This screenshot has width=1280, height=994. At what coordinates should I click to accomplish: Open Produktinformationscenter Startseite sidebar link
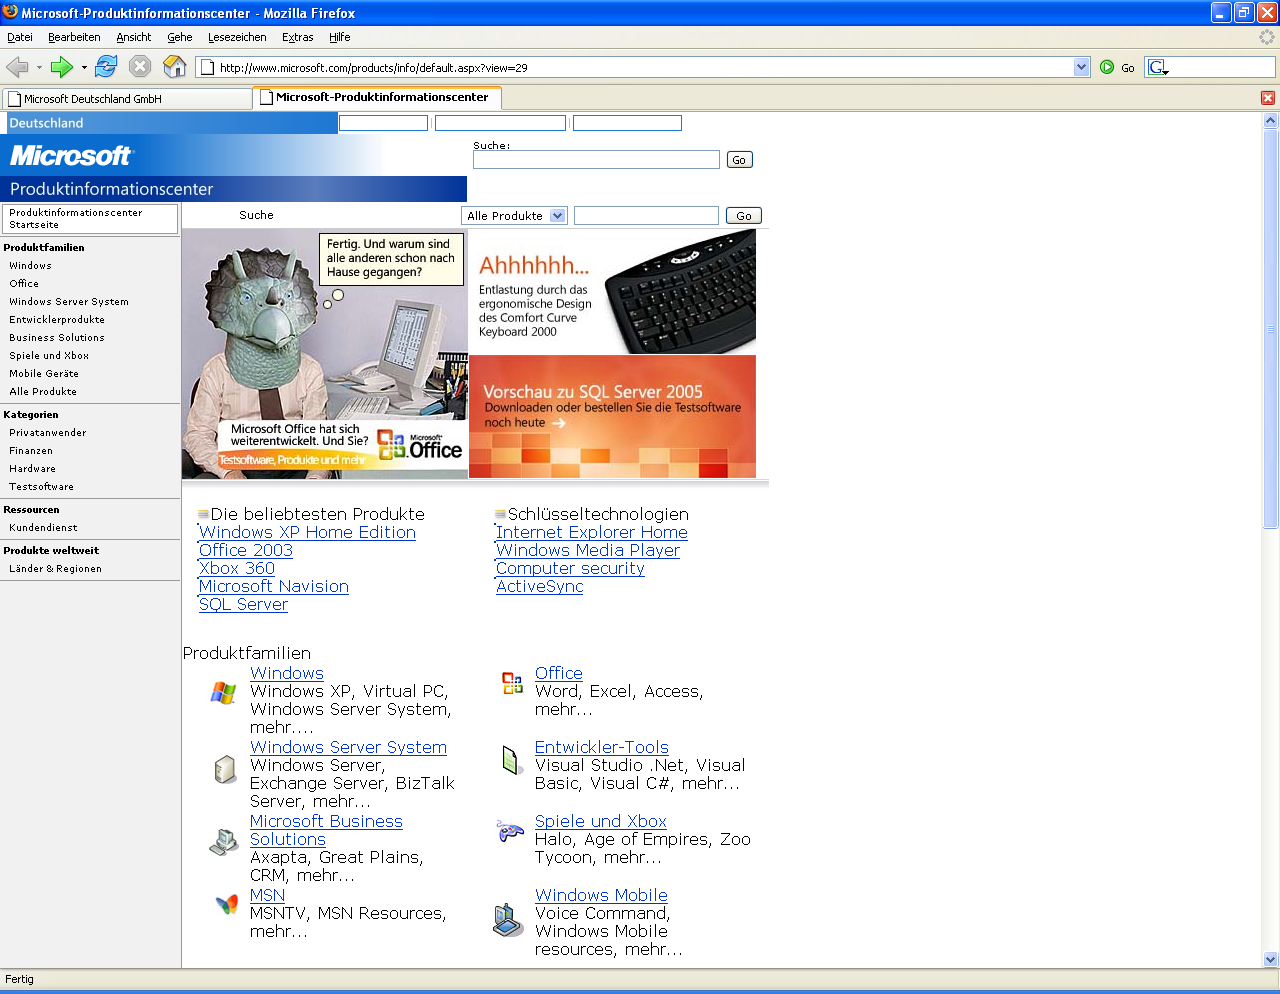90,219
